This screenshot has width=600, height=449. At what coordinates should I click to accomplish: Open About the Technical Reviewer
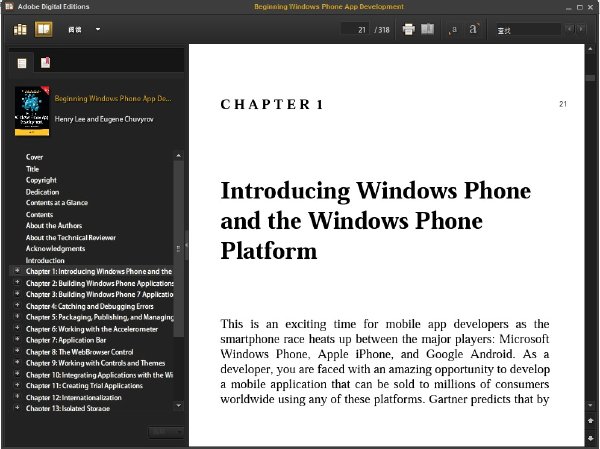coord(71,237)
